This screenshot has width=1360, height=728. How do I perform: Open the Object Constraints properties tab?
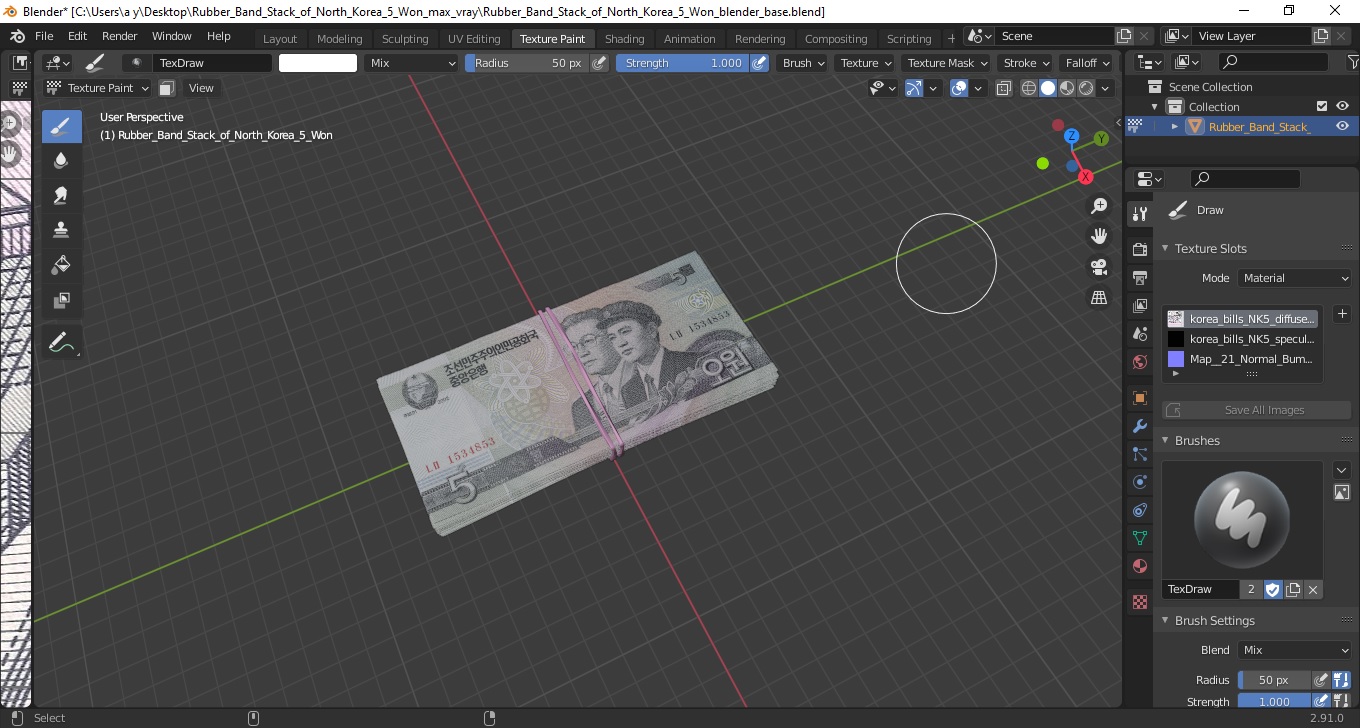coord(1139,510)
